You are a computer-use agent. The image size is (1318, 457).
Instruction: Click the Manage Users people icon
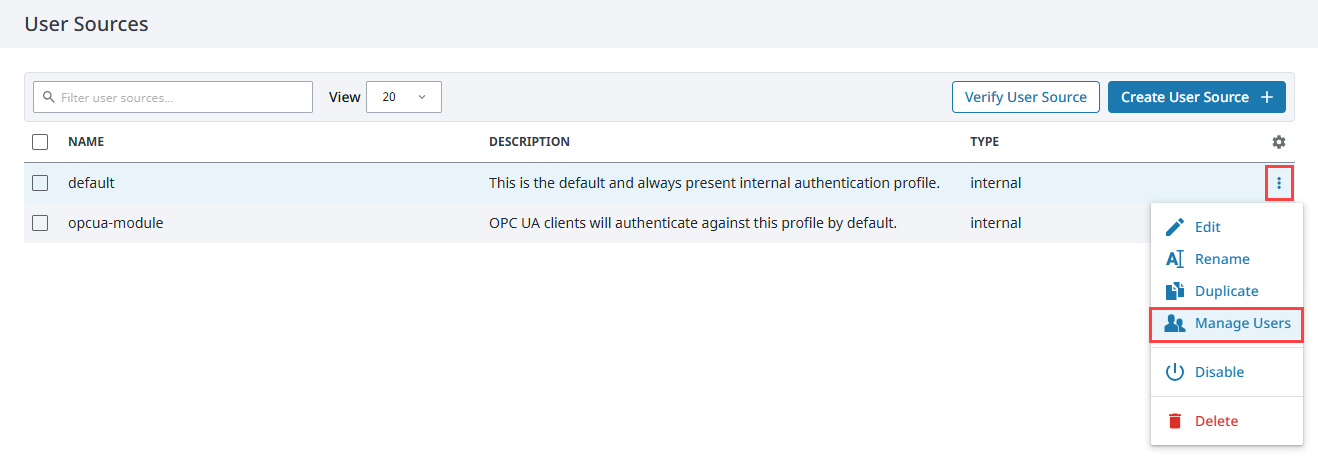1175,323
